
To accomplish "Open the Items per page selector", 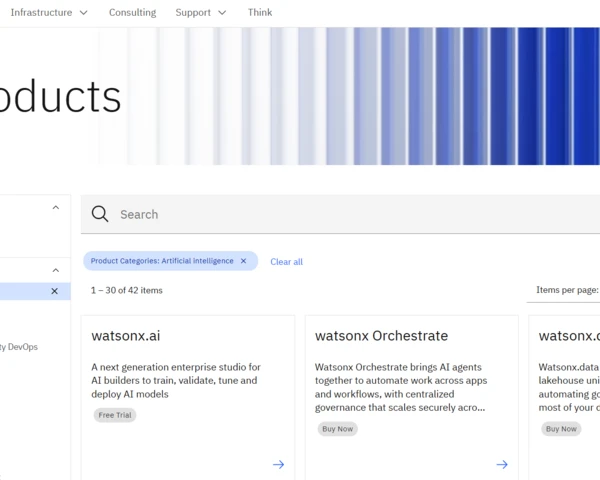I will click(567, 290).
